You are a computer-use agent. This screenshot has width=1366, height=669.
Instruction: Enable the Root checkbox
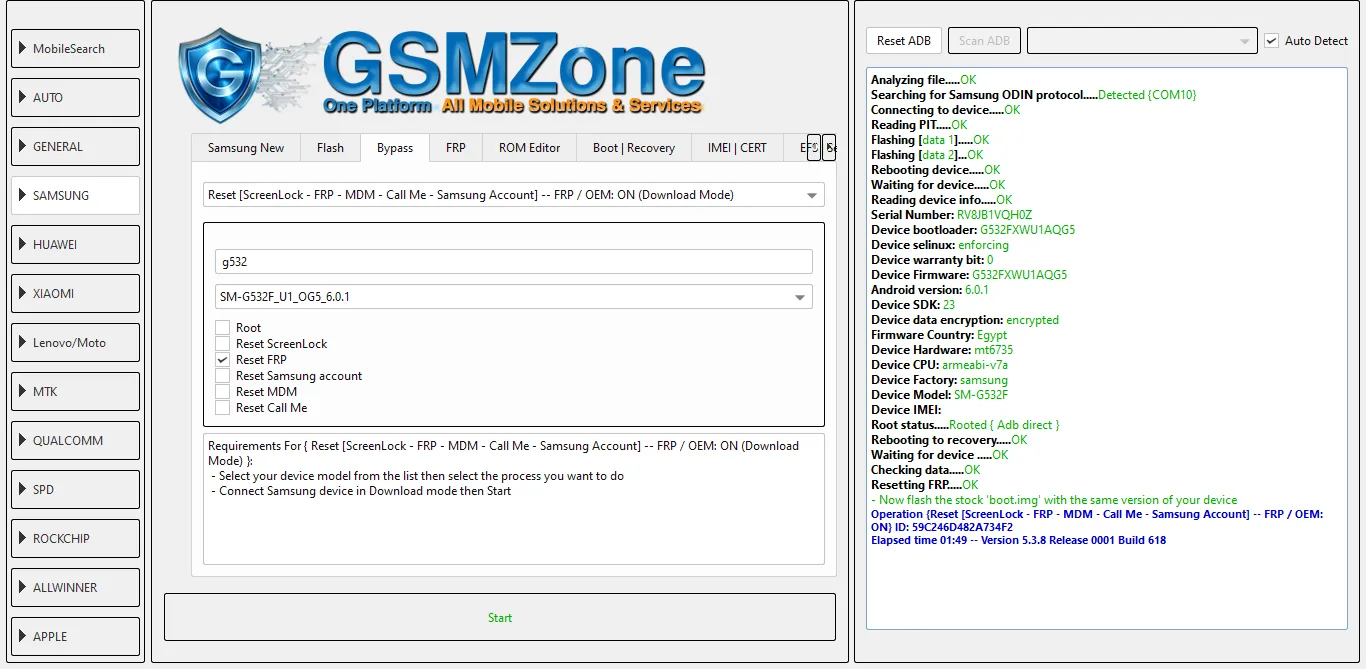pos(223,328)
